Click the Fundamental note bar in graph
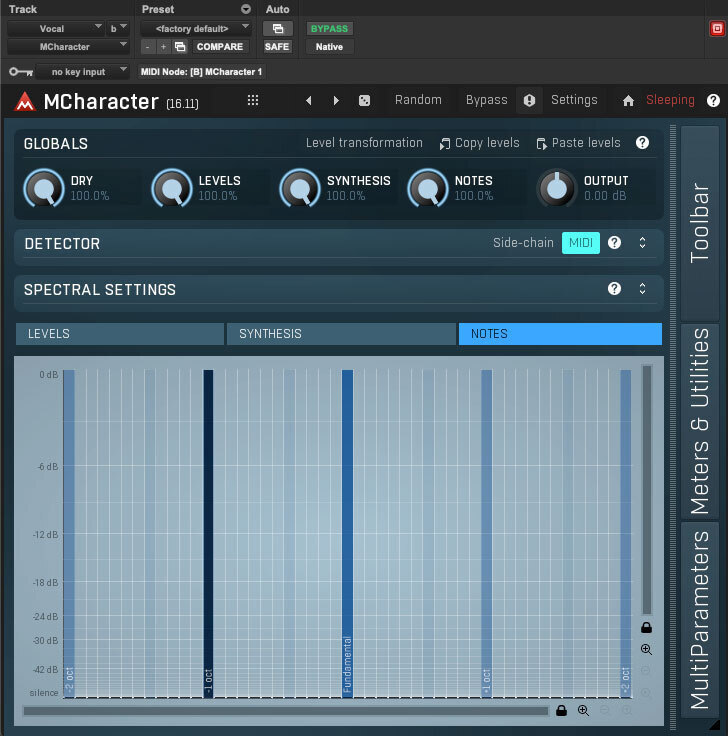 (347, 533)
